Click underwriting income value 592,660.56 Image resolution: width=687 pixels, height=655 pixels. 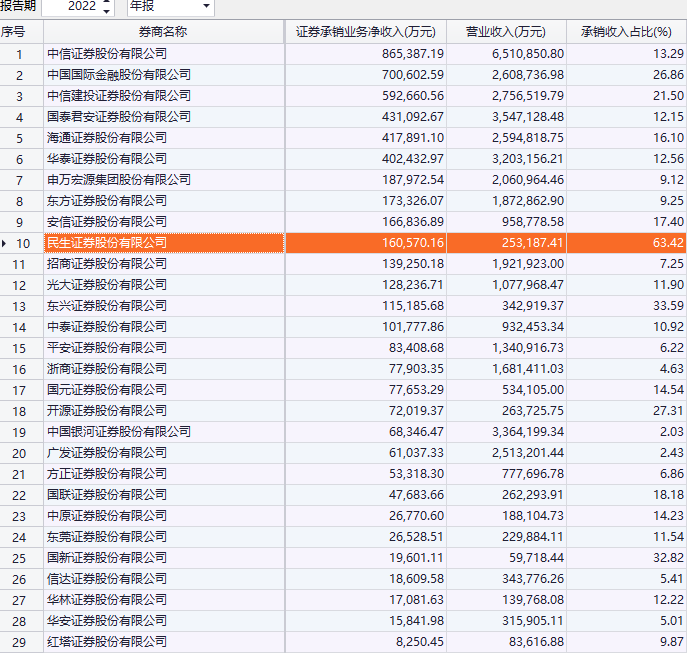point(413,96)
